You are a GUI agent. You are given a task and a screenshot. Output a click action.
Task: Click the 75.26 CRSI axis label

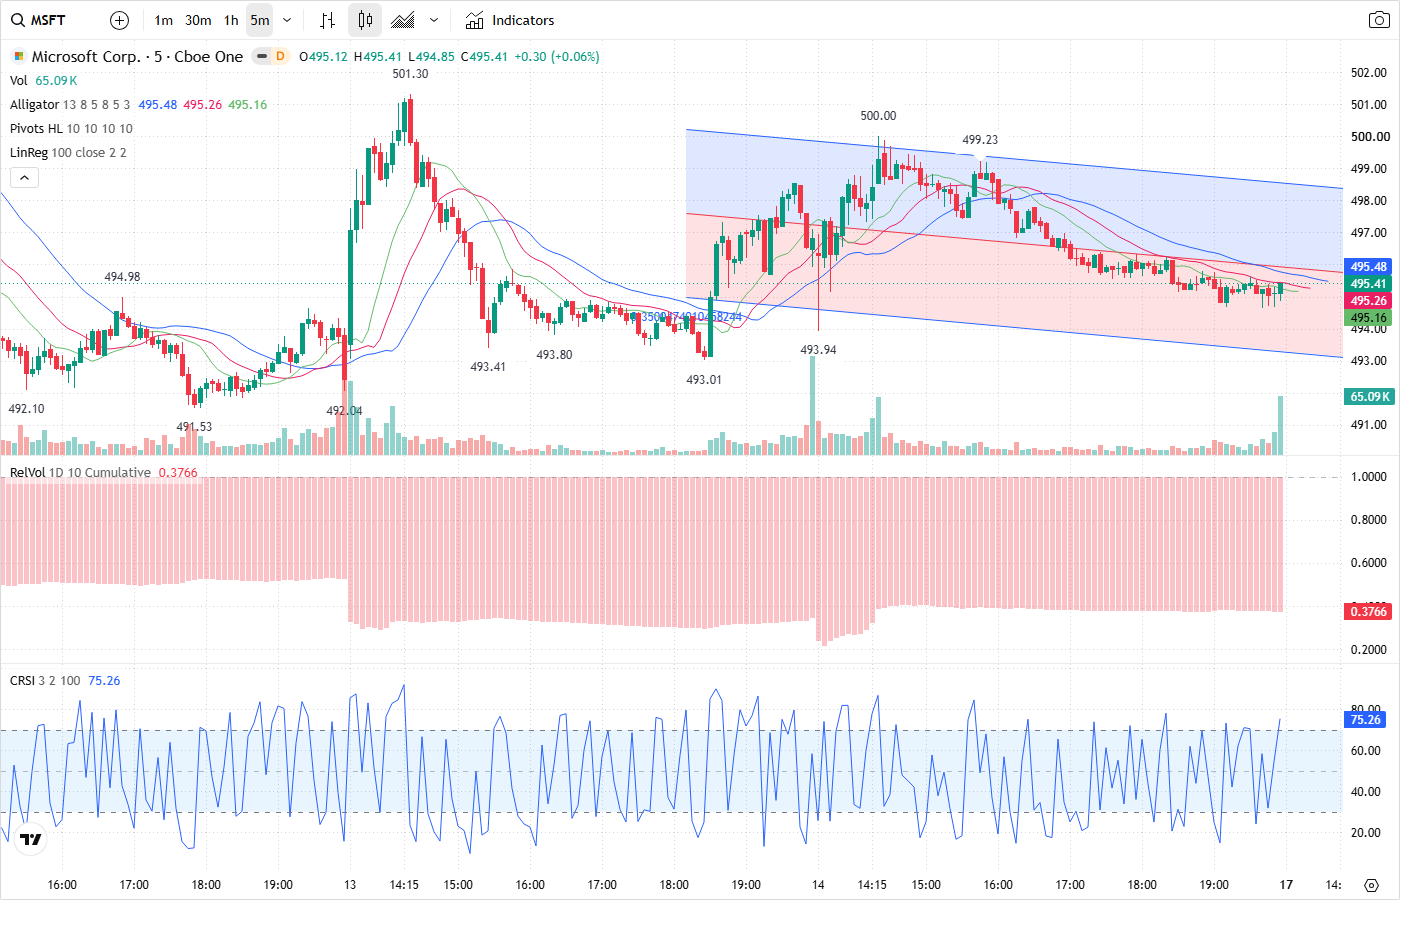(1366, 719)
